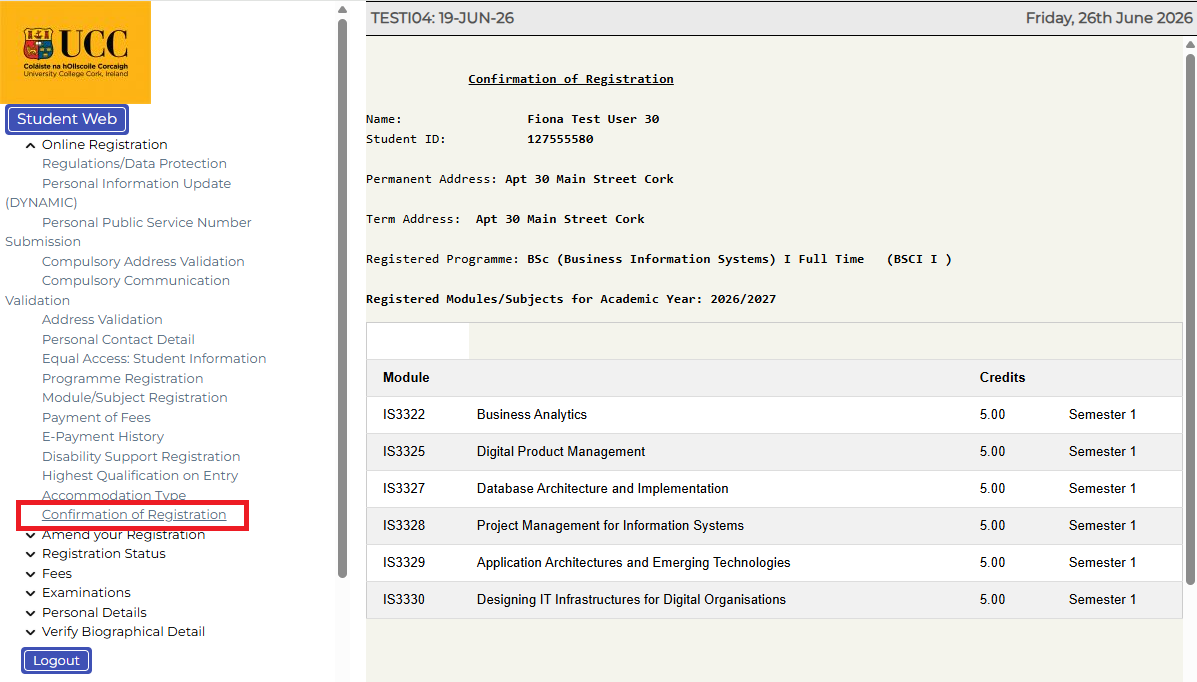Open the Student Web button

pyautogui.click(x=67, y=119)
